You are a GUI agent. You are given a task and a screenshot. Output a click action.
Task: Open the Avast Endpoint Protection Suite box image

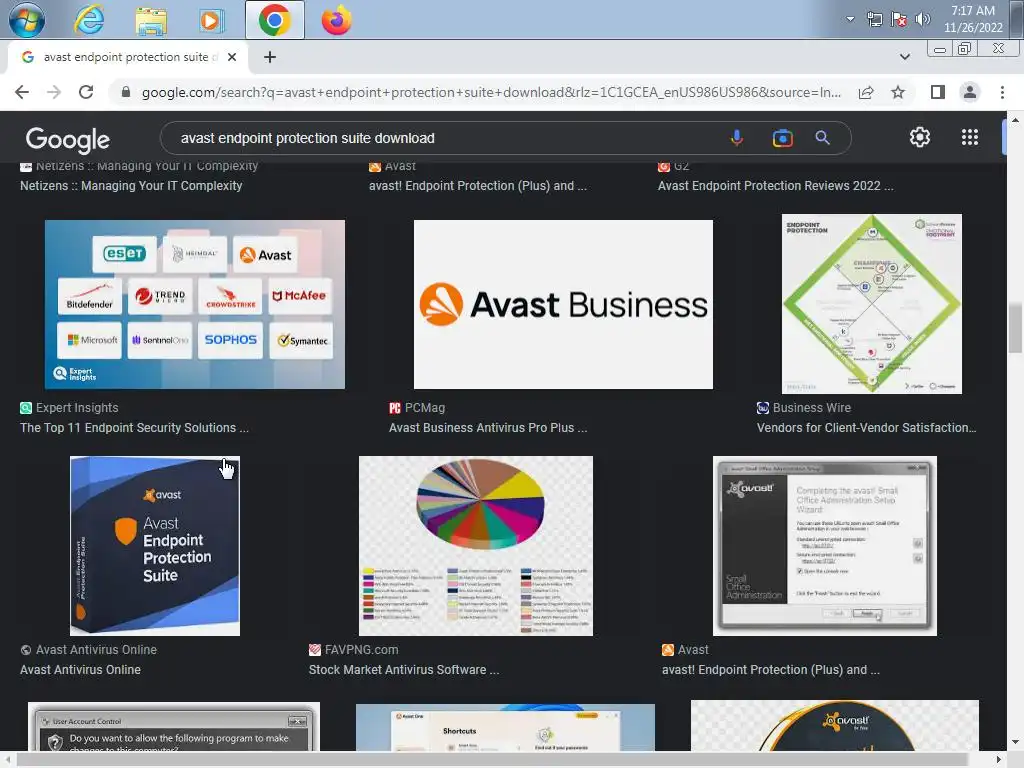click(x=155, y=546)
